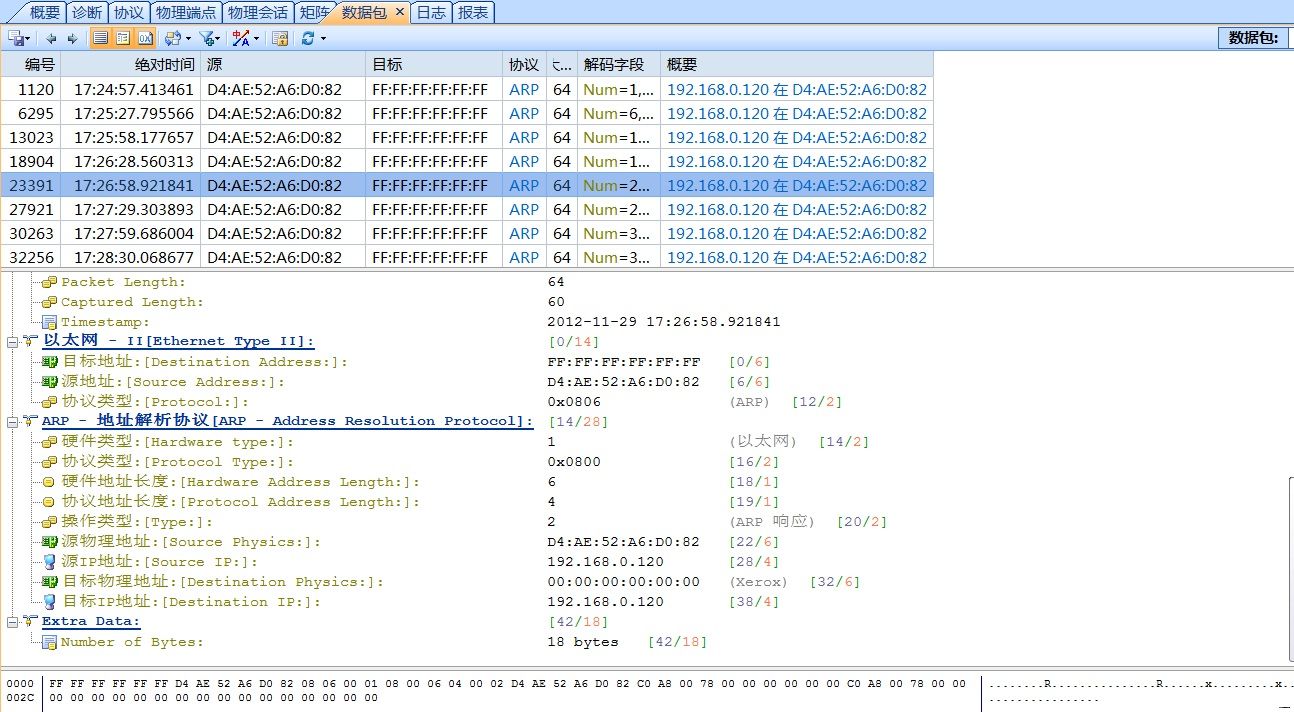Click the filter packets funnel icon
The width and height of the screenshot is (1294, 712).
click(x=206, y=38)
